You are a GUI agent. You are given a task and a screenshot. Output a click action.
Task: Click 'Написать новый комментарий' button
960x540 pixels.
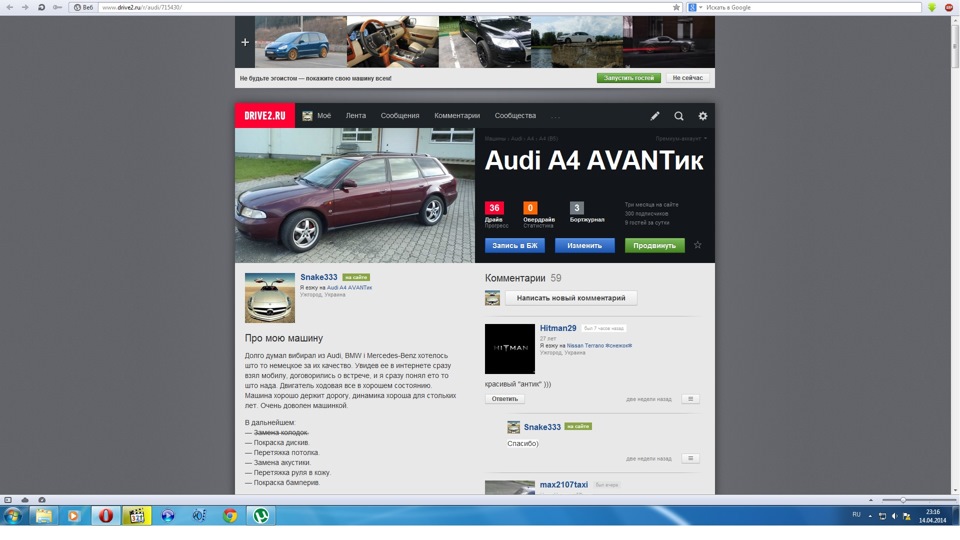571,298
